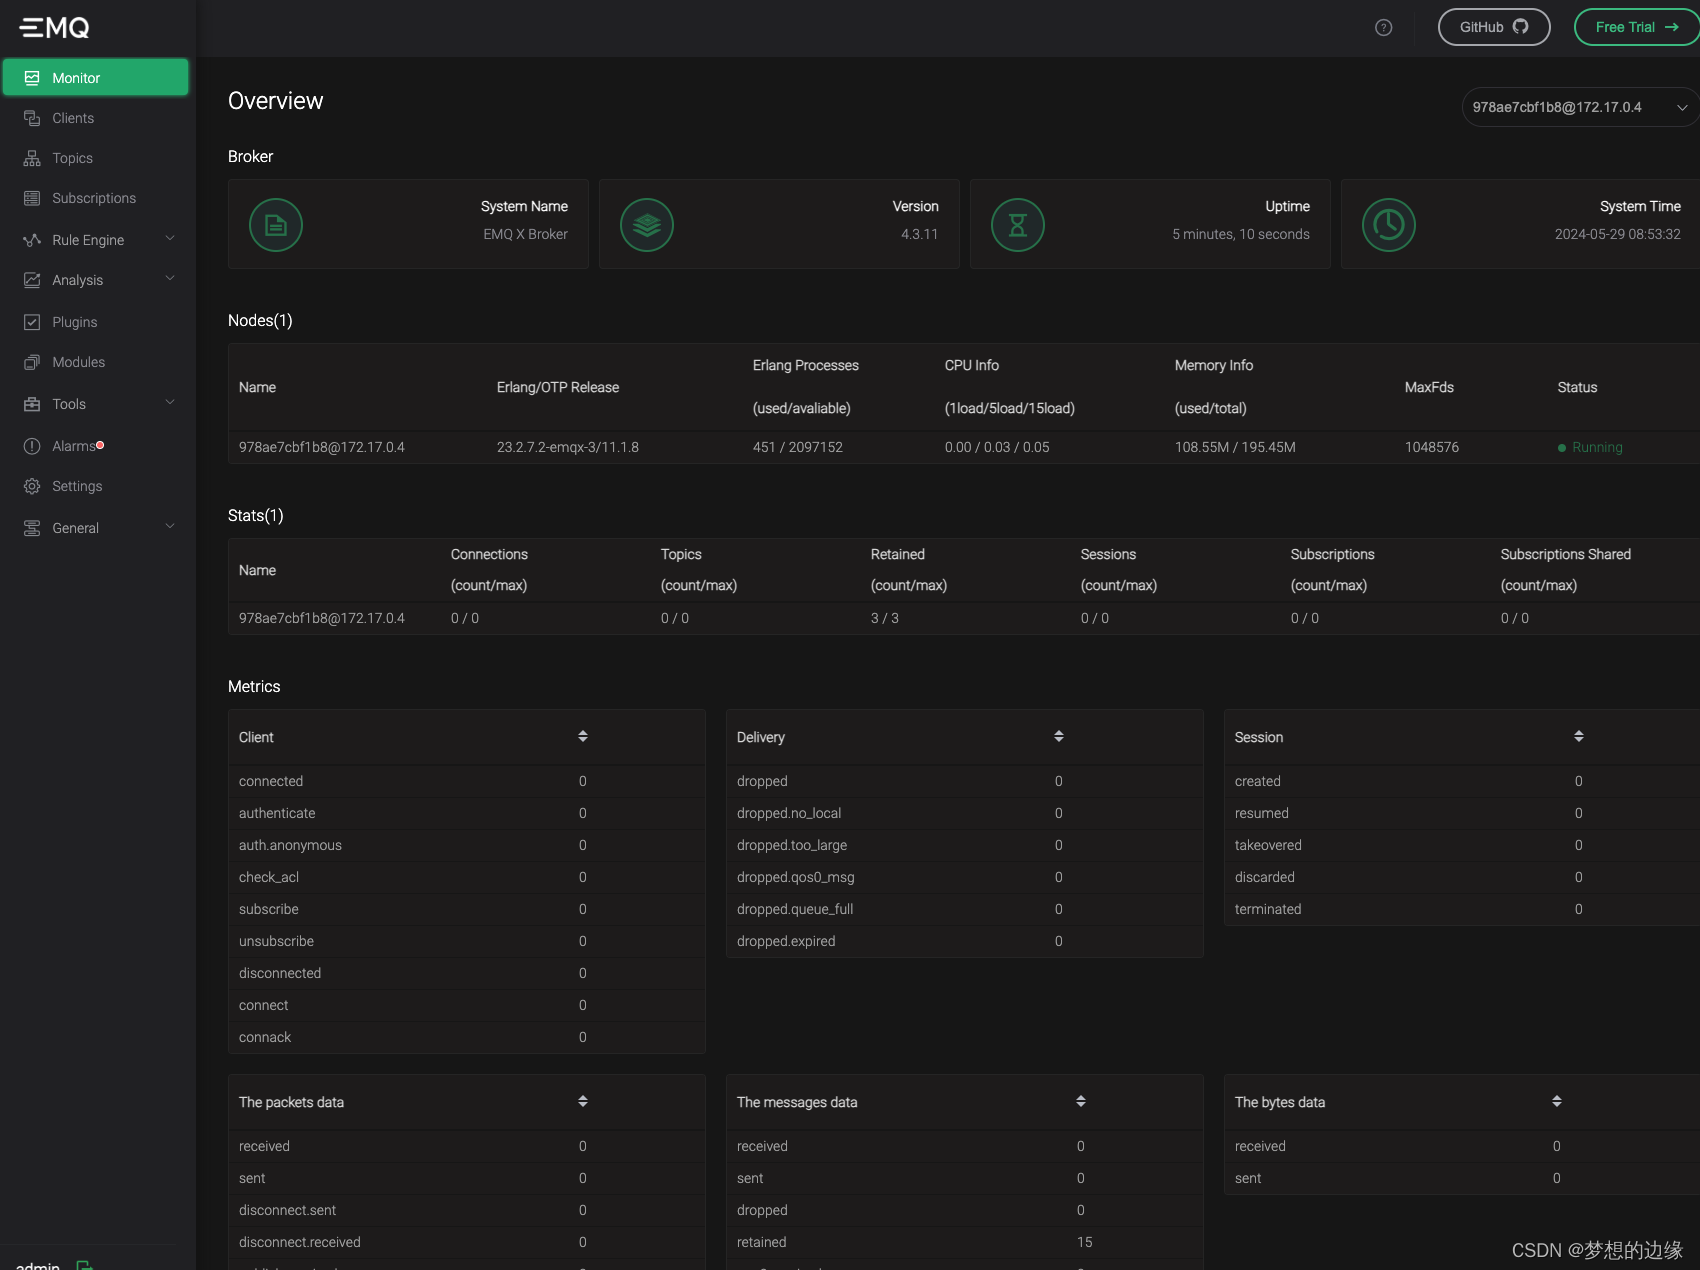
Task: Click the auth.anonymous metric row
Action: pos(467,845)
